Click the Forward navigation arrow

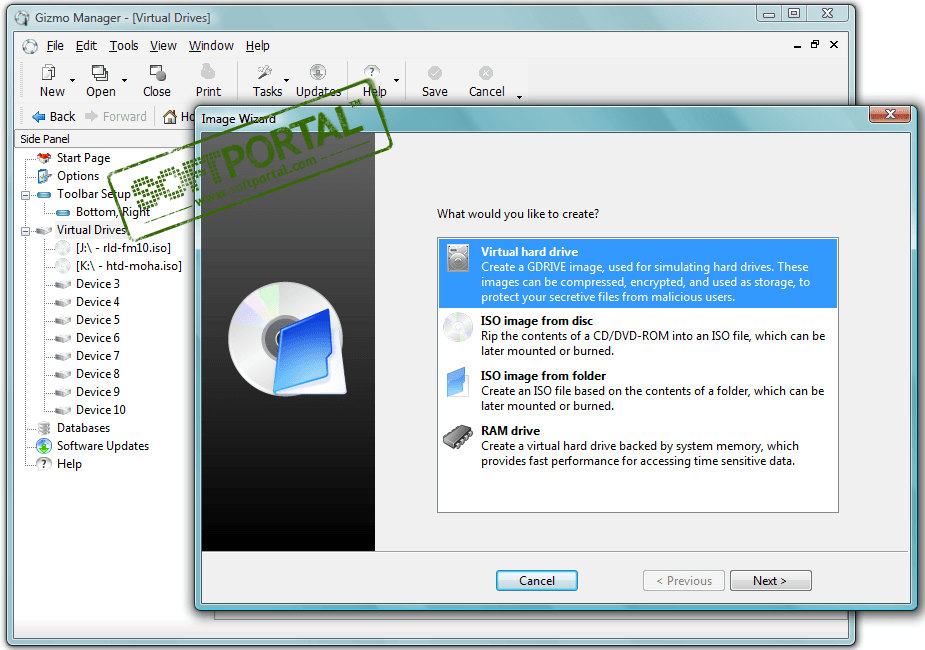91,116
